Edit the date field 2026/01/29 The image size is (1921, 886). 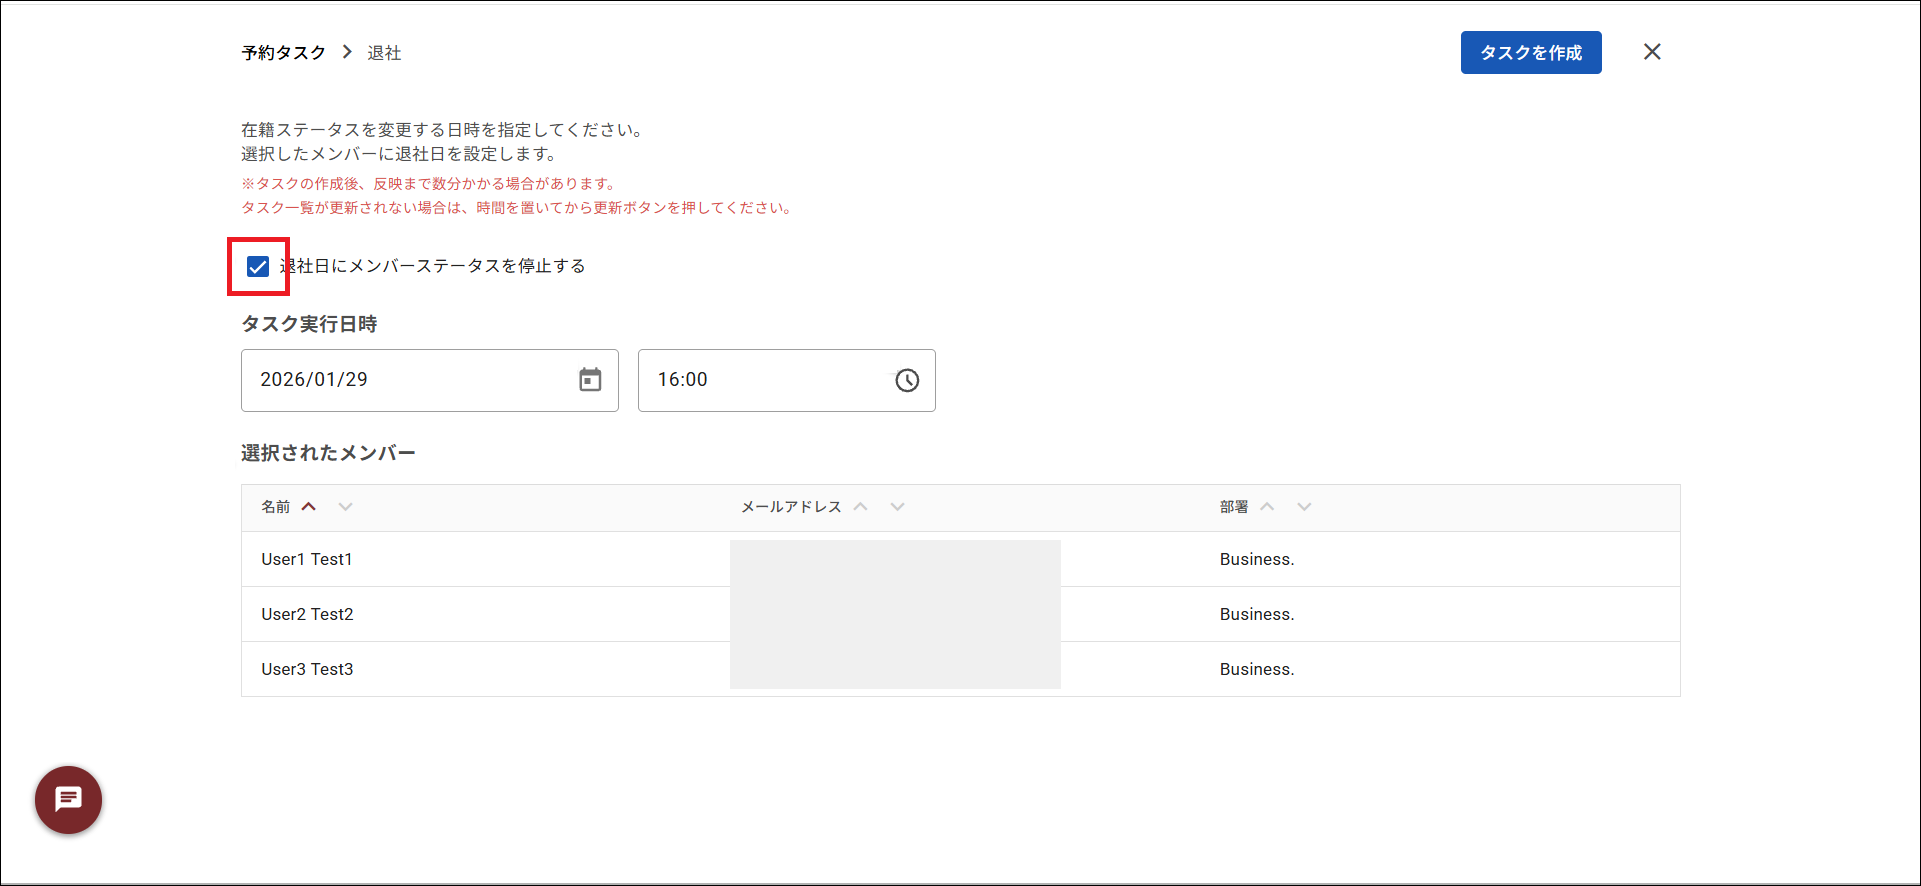[430, 380]
